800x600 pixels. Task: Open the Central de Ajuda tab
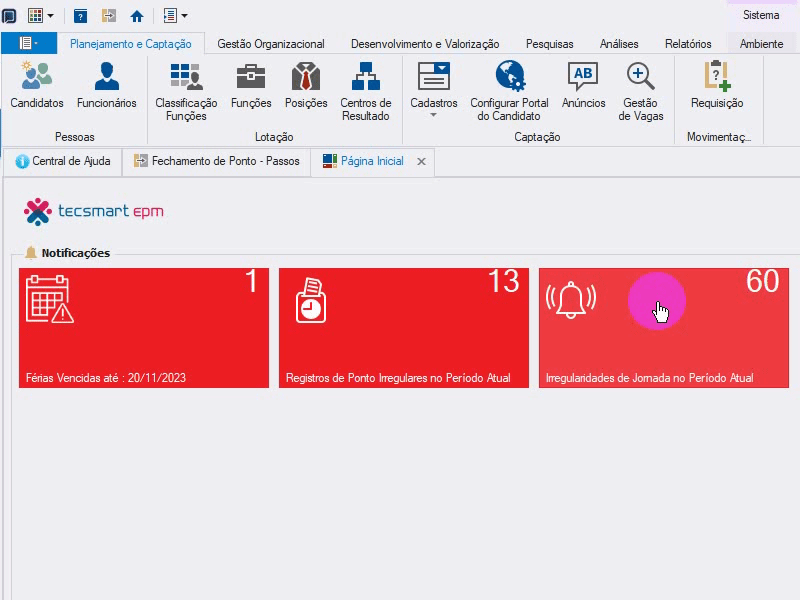(x=63, y=161)
